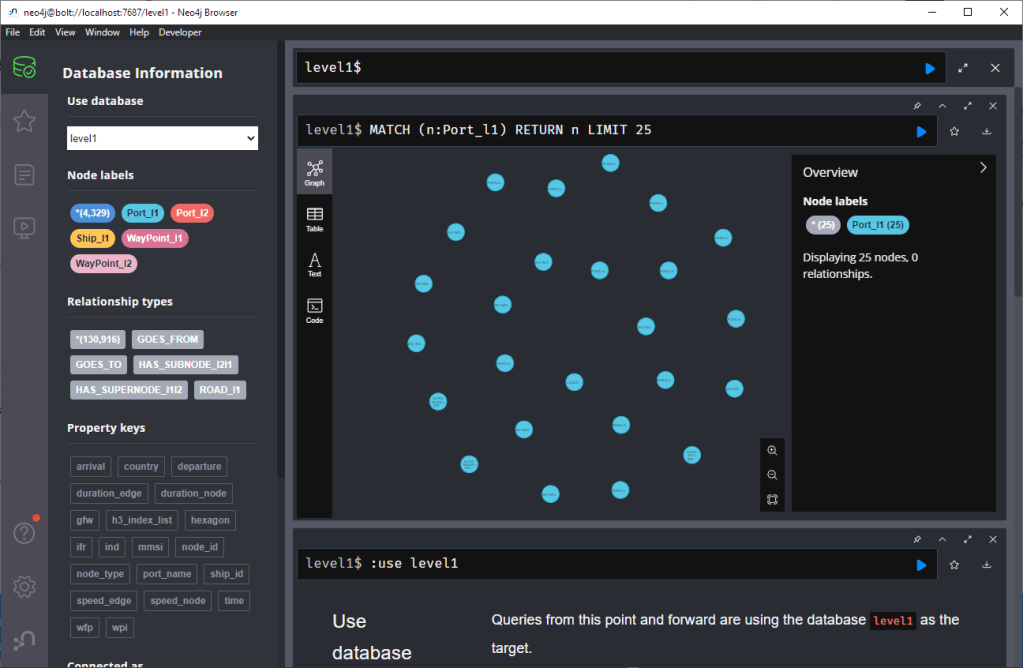Fit graph to screen using zoom-to-fit icon
The width and height of the screenshot is (1023, 668).
point(772,500)
